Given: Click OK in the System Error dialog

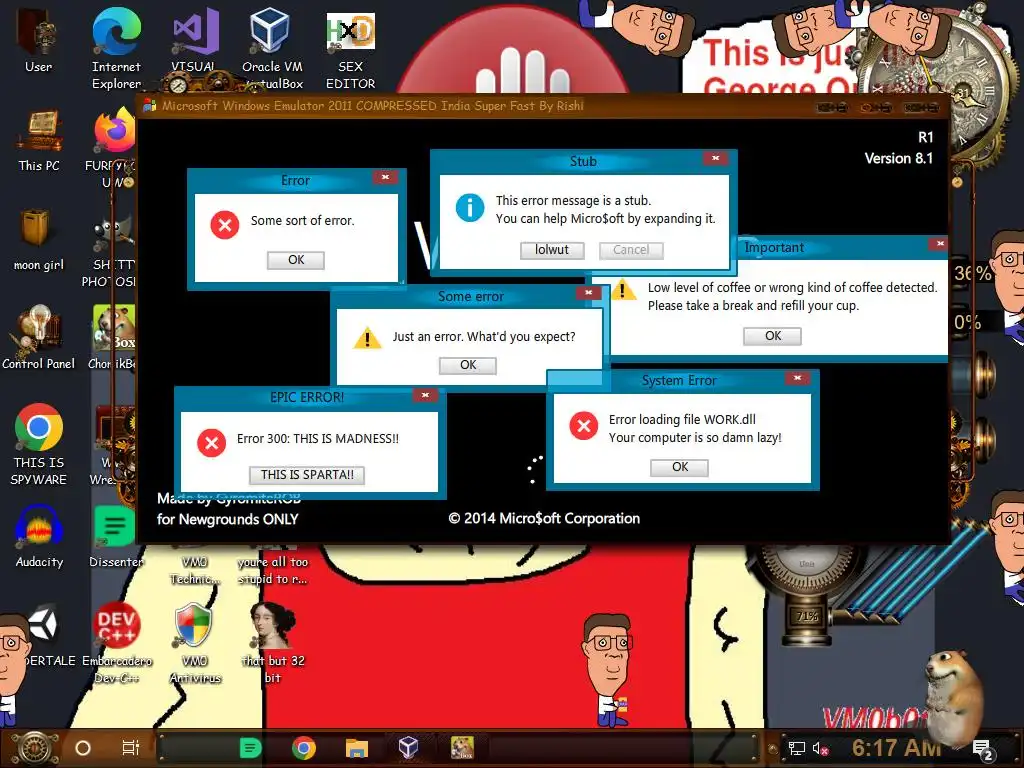Looking at the screenshot, I should (x=680, y=467).
